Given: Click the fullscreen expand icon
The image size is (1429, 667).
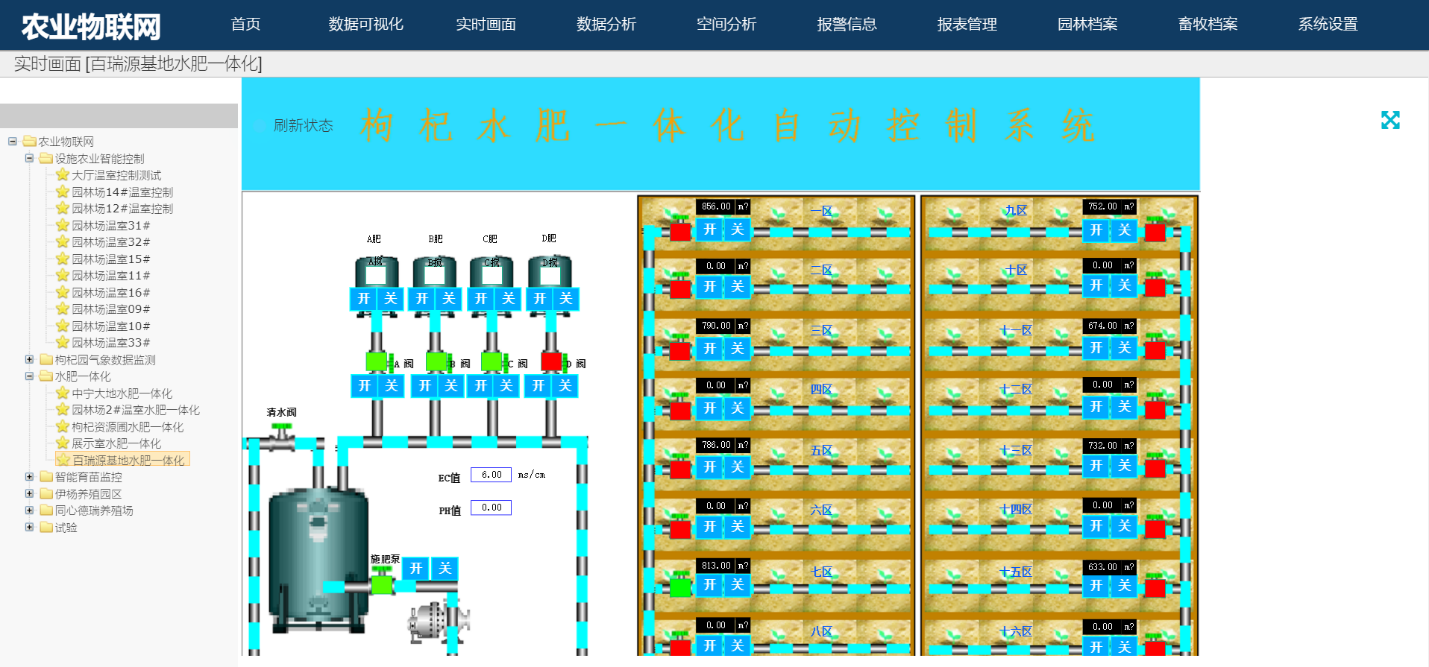Looking at the screenshot, I should click(1390, 121).
